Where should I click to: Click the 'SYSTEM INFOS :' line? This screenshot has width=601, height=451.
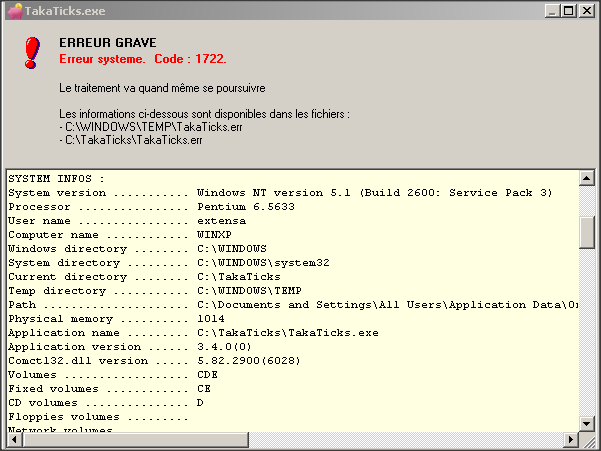56,179
